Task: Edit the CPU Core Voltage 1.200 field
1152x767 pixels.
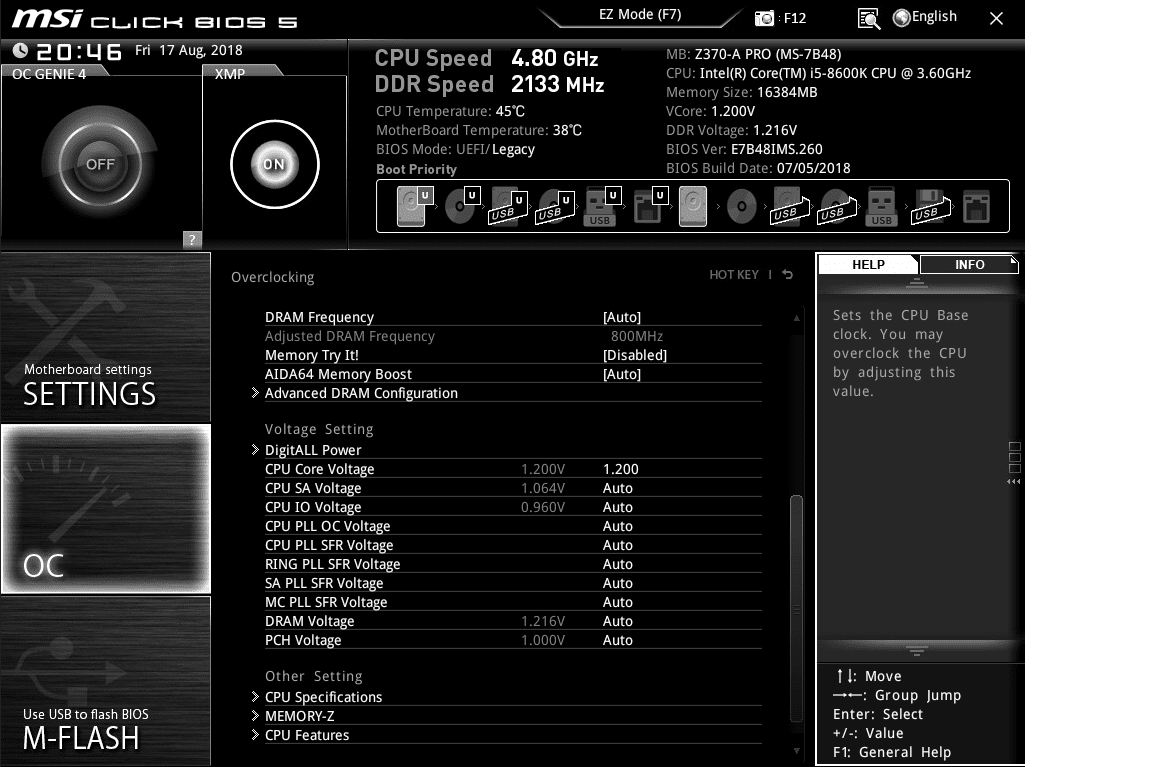Action: tap(621, 469)
